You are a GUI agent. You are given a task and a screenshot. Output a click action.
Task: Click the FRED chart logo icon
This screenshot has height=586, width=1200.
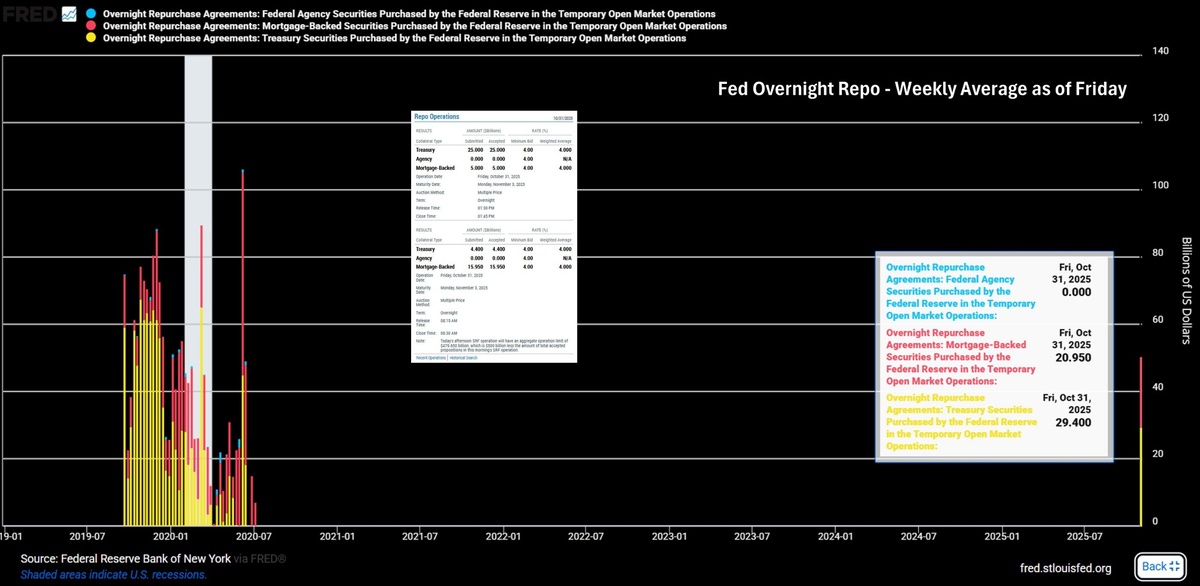[69, 12]
